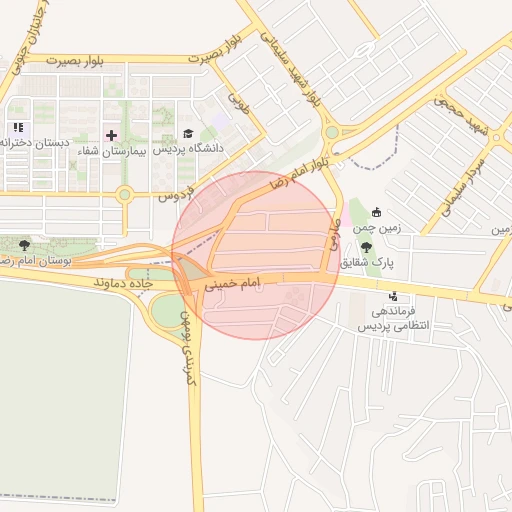Click the roundabout on فردوس street
The width and height of the screenshot is (512, 512).
tap(125, 194)
